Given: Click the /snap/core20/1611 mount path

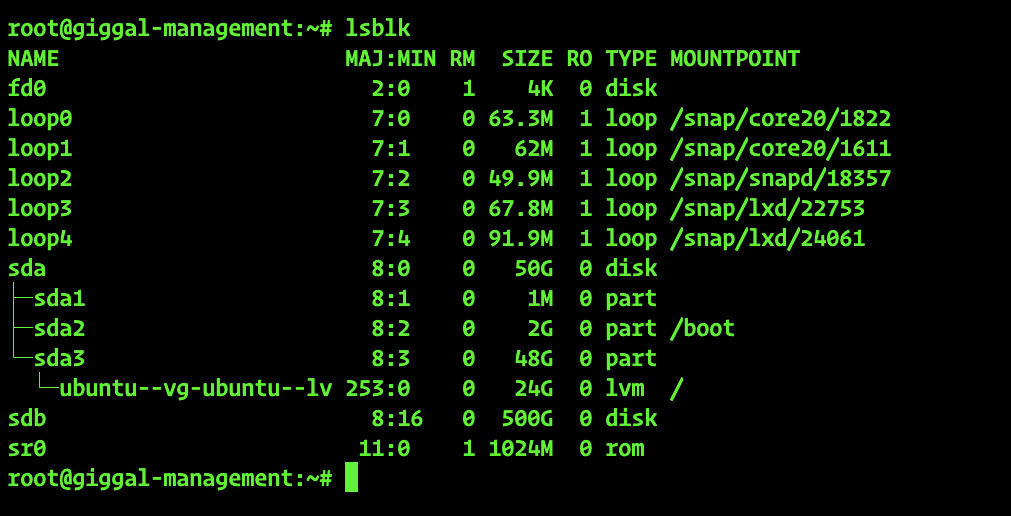Looking at the screenshot, I should 781,148.
